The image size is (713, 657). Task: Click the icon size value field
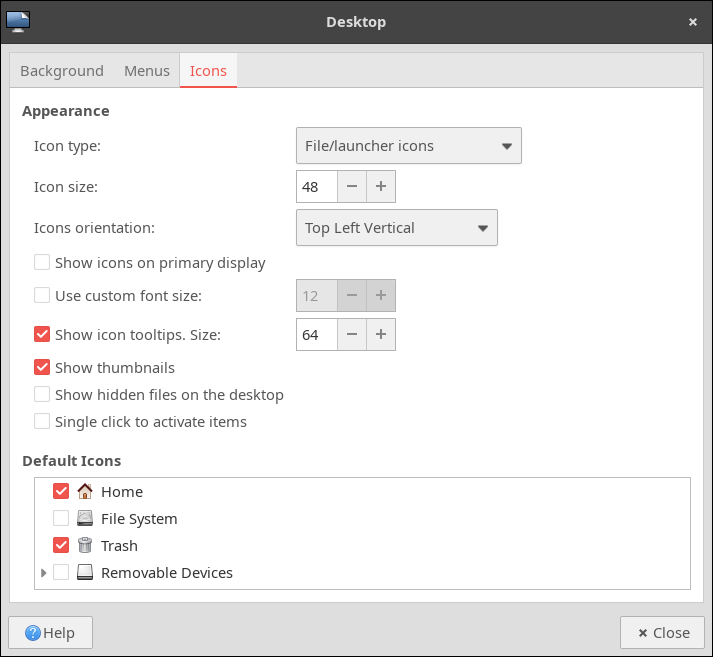pos(316,186)
